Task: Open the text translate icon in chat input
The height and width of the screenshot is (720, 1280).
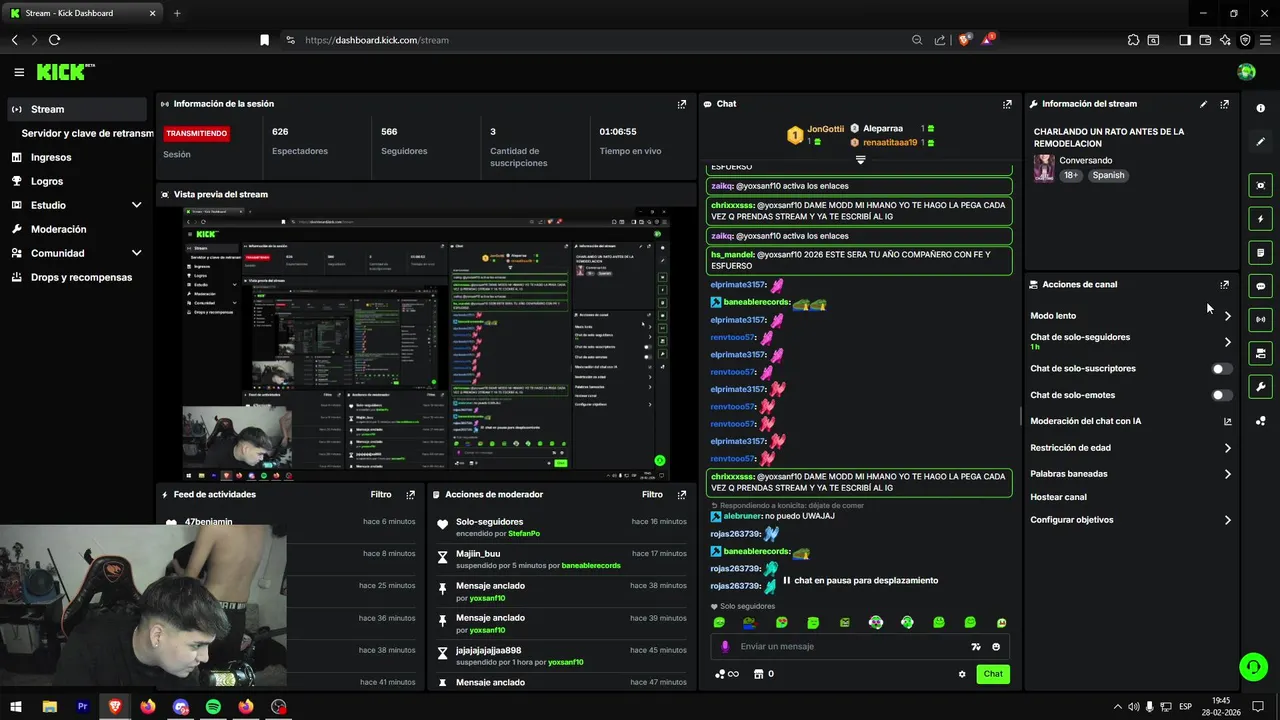Action: (976, 647)
